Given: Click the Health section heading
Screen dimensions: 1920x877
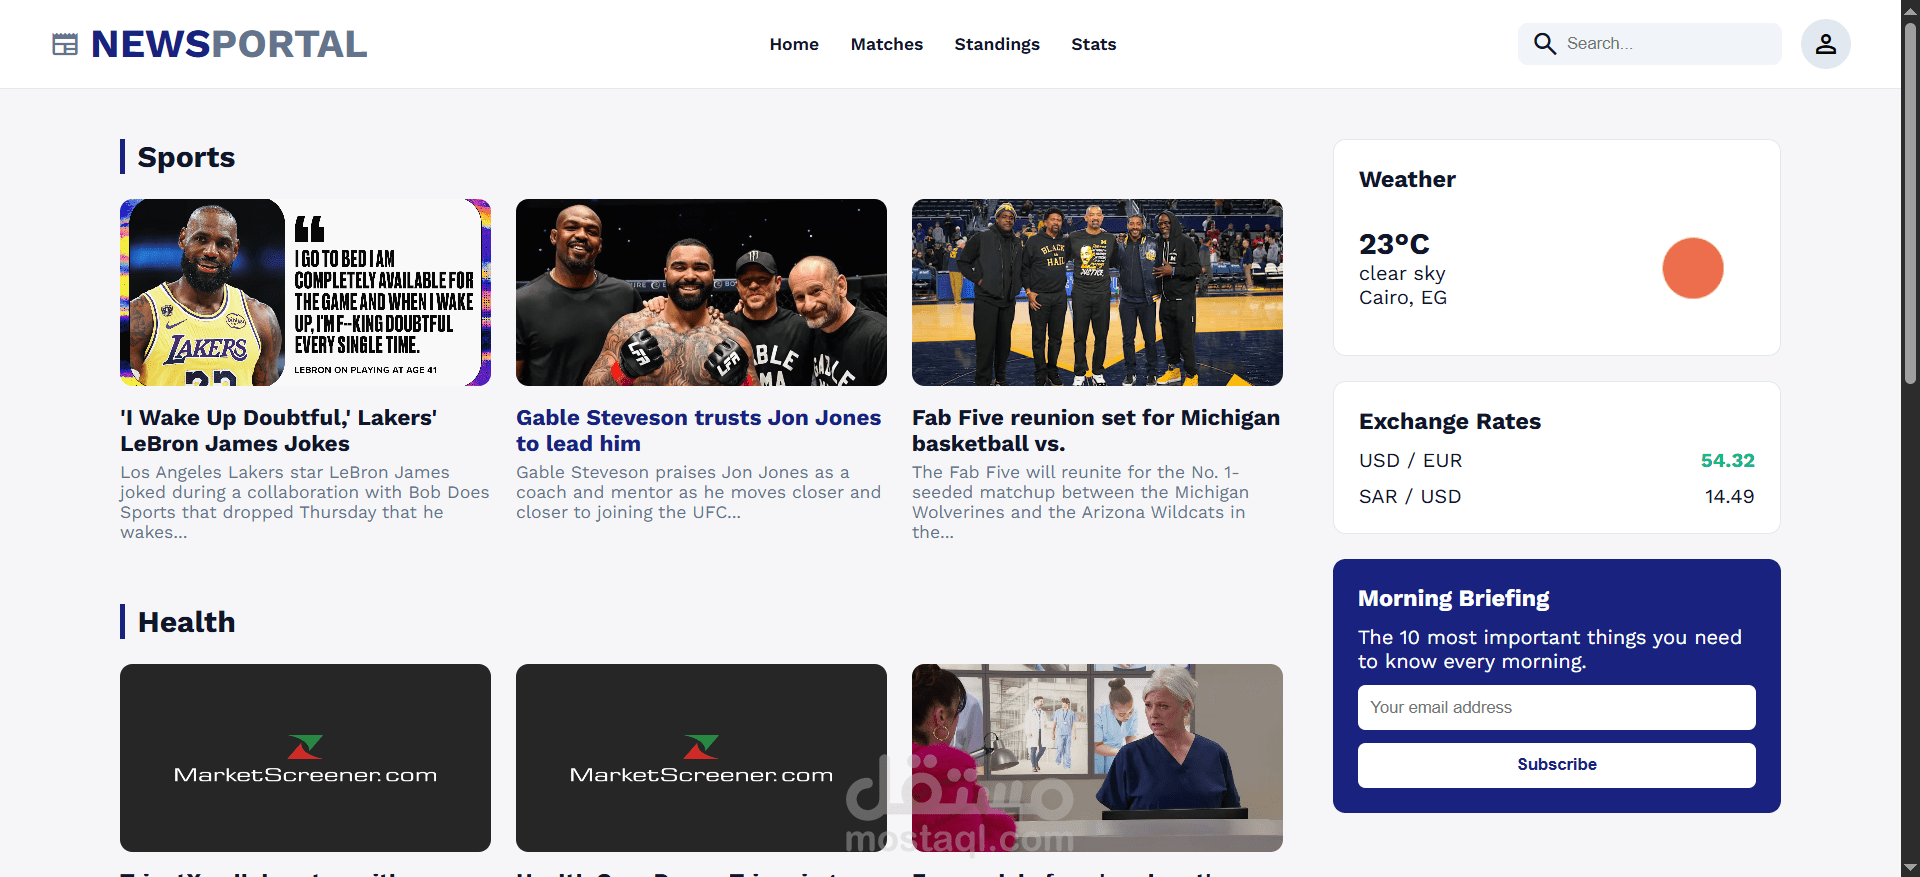Looking at the screenshot, I should tap(186, 622).
